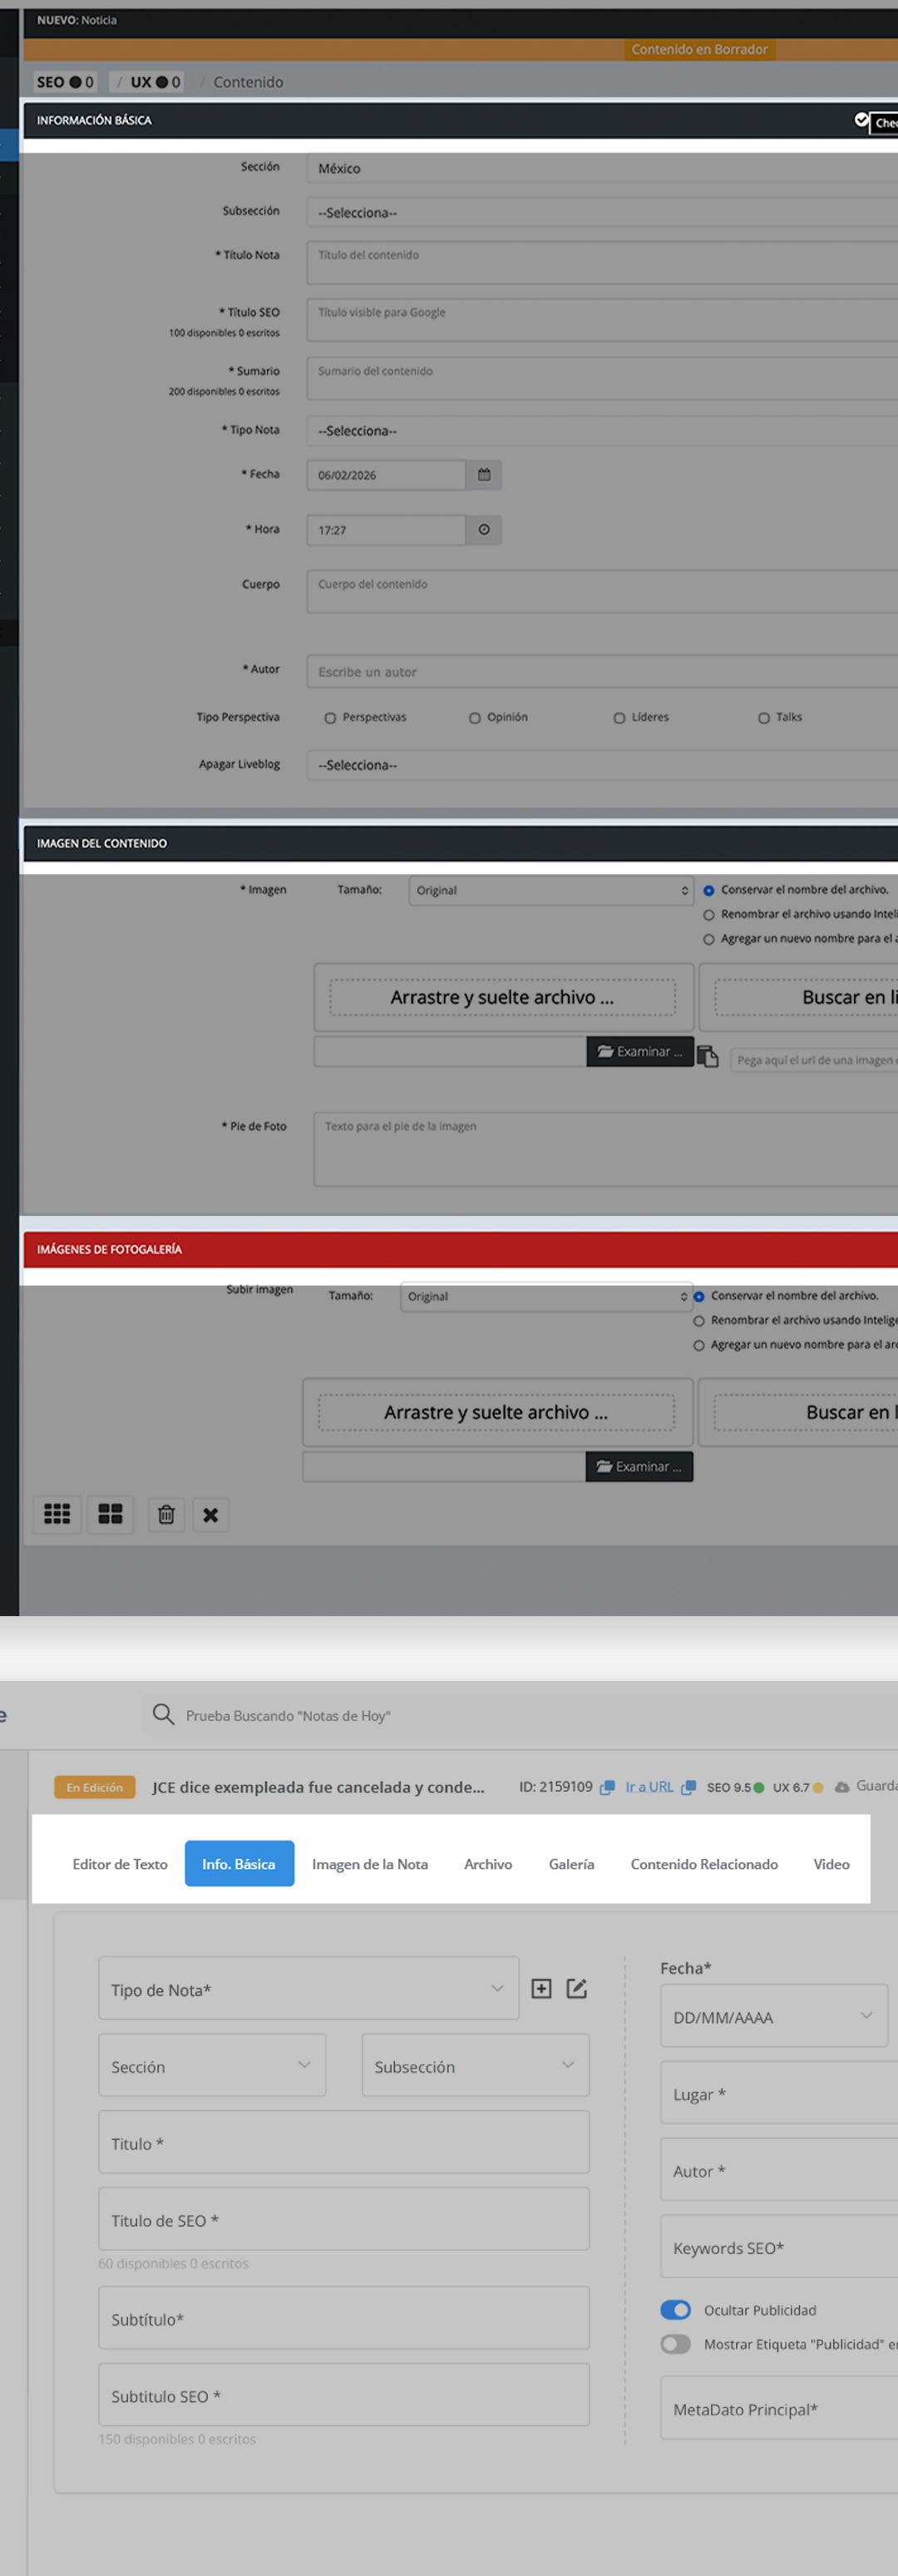The width and height of the screenshot is (898, 2576).
Task: Expand the Sección dropdown in new form
Action: pyautogui.click(x=212, y=2066)
